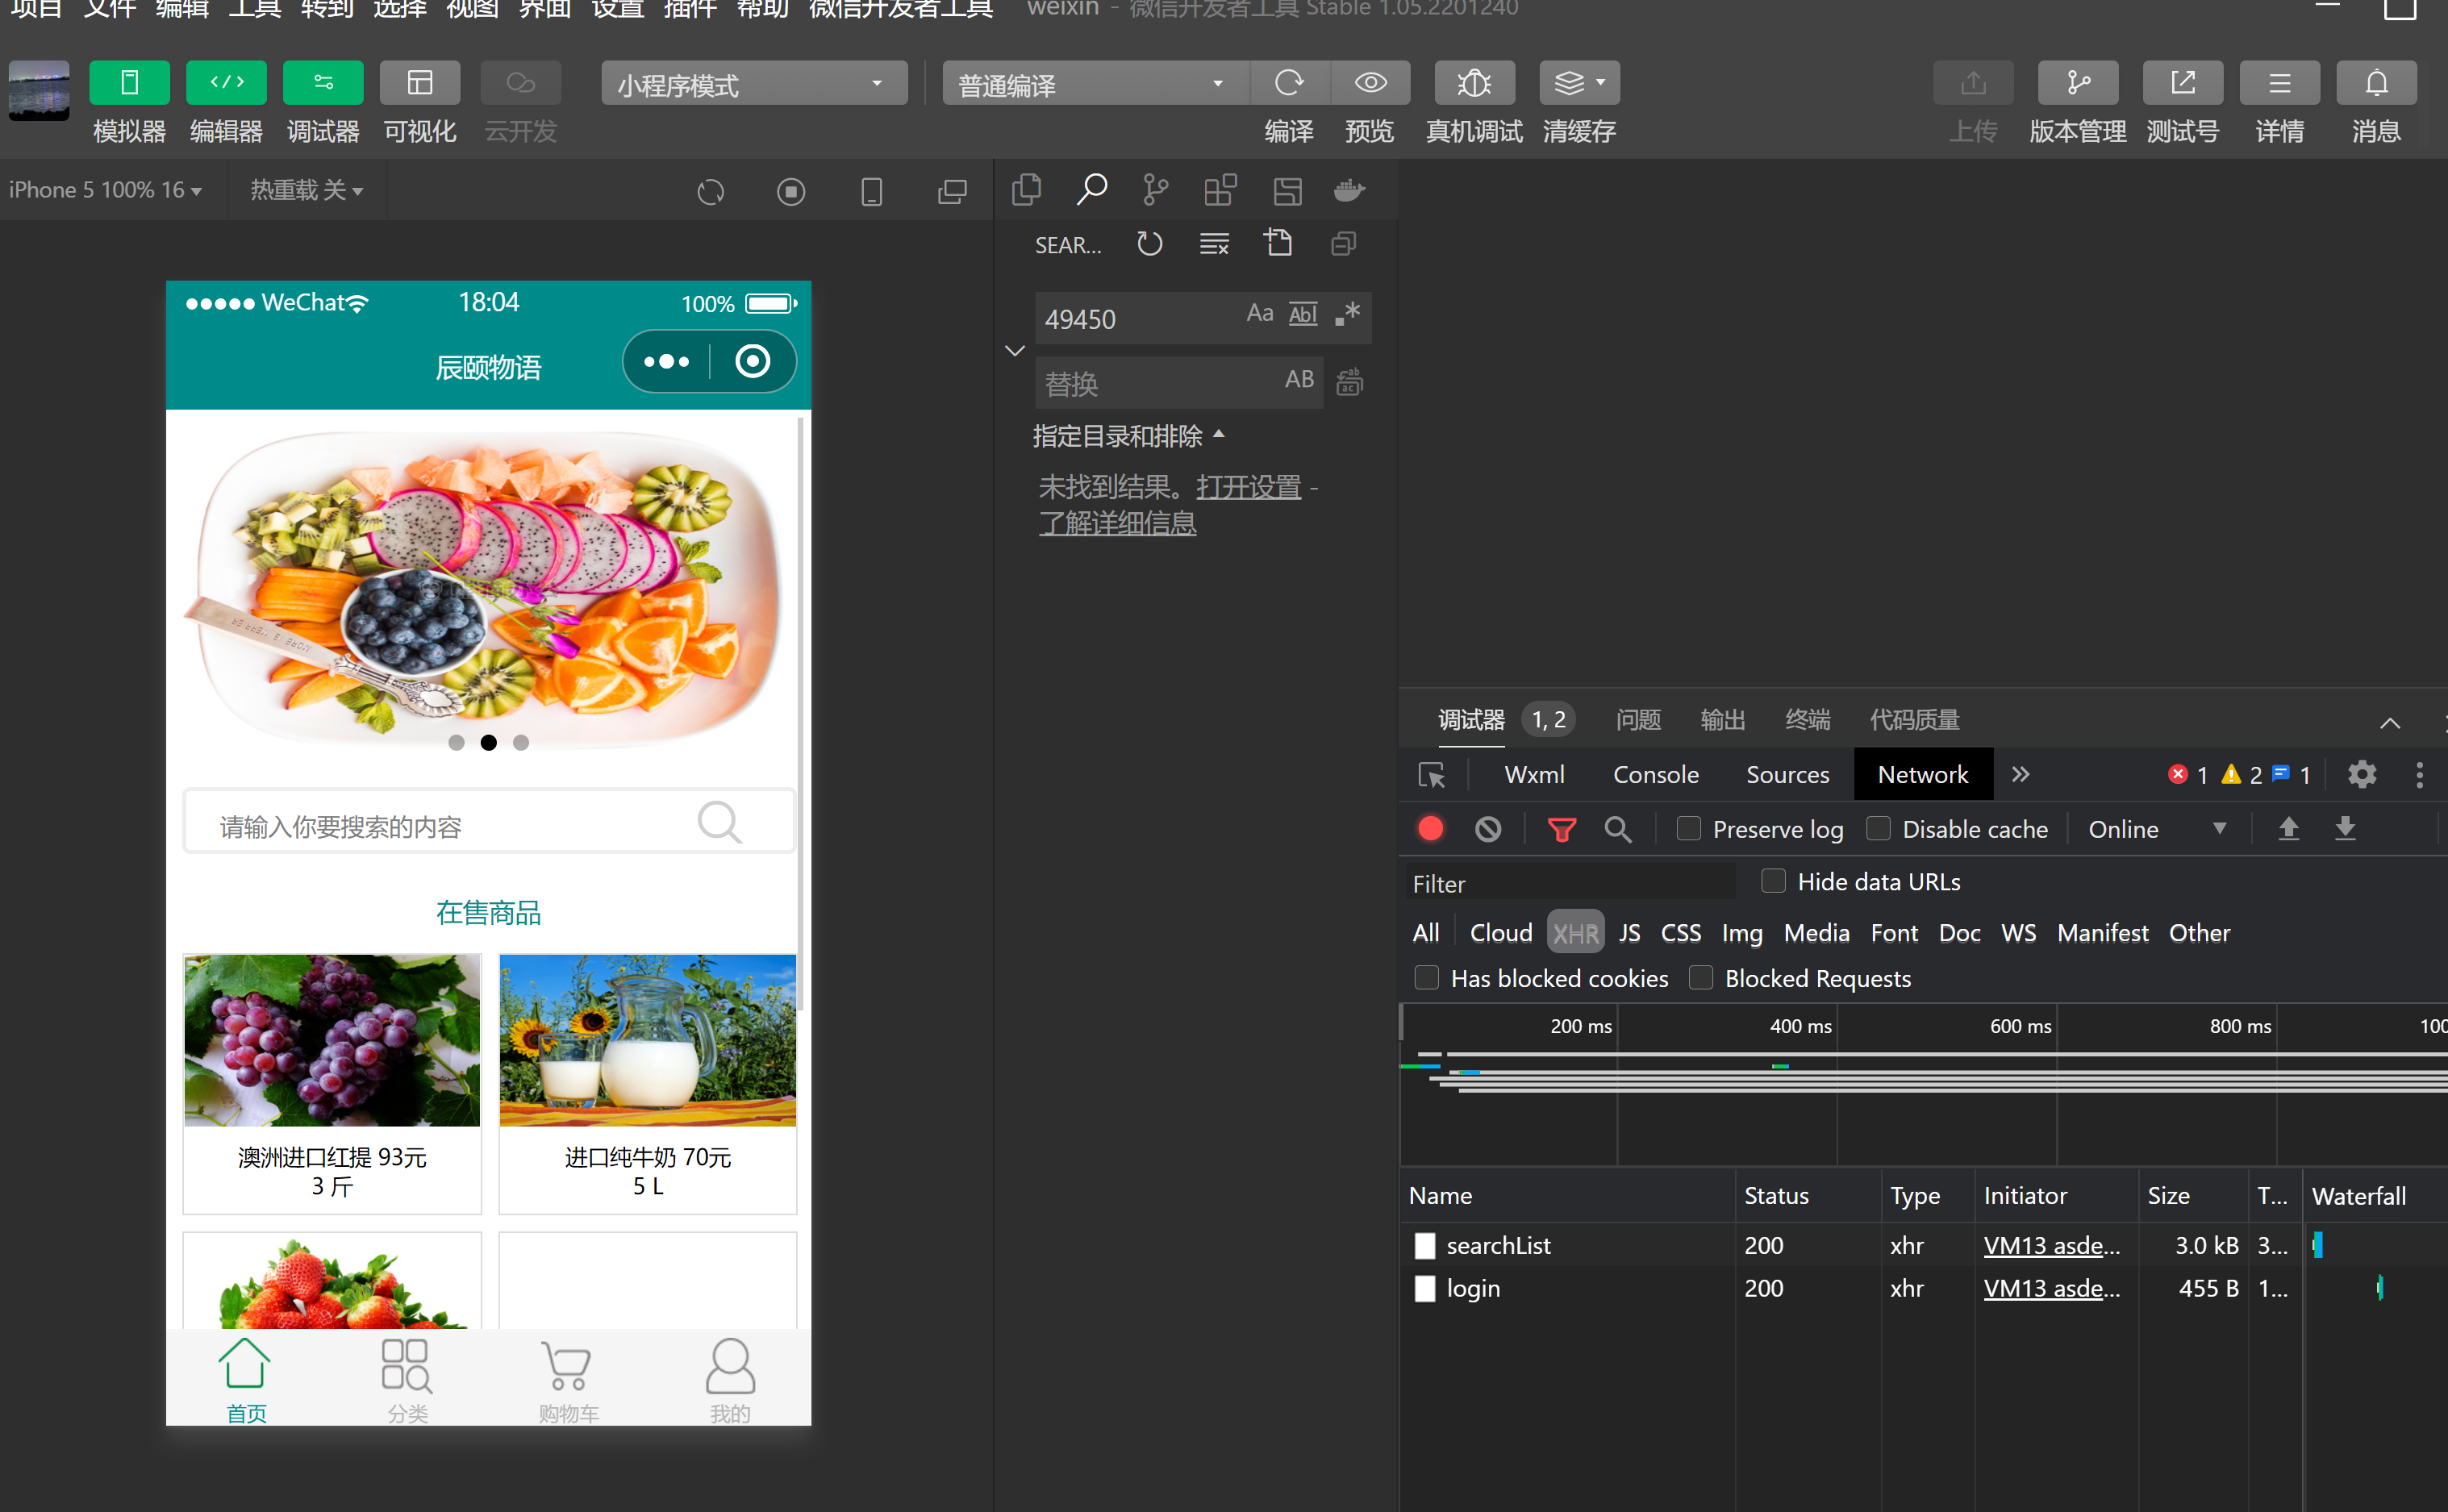Open 小程序模式 mode dropdown
Image resolution: width=2448 pixels, height=1512 pixels.
pos(755,83)
